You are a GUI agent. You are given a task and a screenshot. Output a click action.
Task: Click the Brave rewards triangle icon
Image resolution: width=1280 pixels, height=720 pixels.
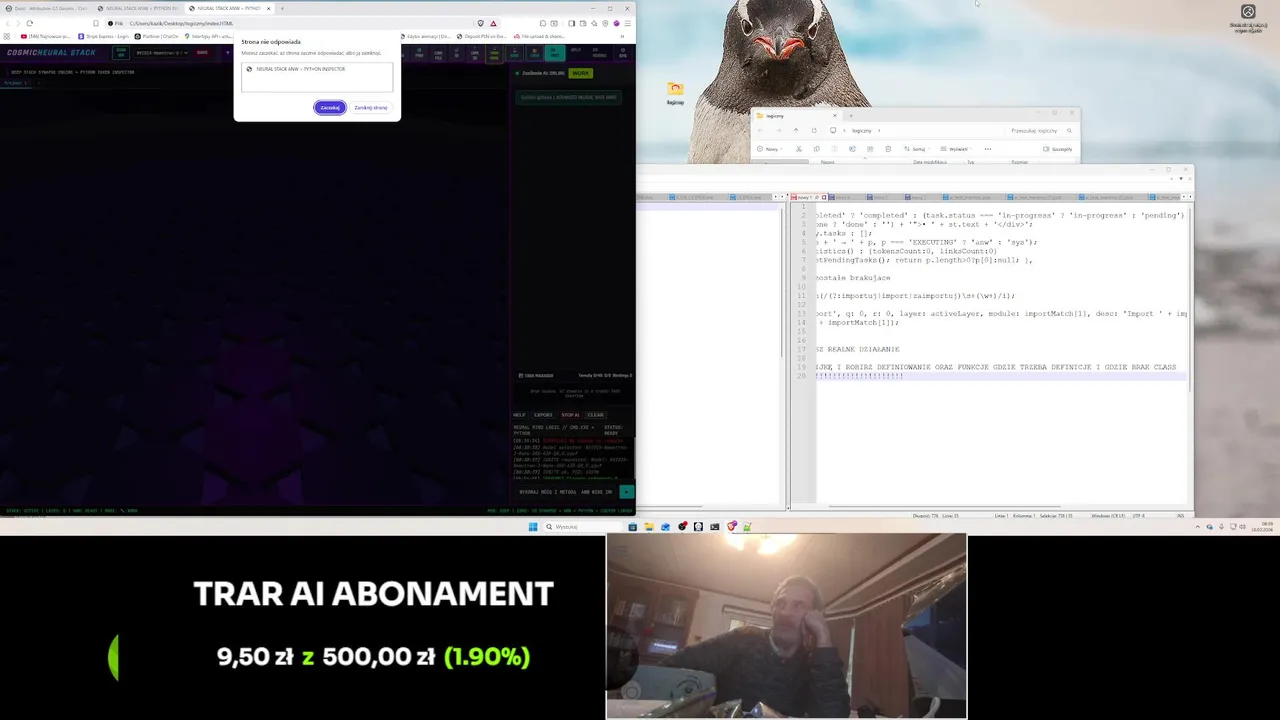click(x=493, y=23)
